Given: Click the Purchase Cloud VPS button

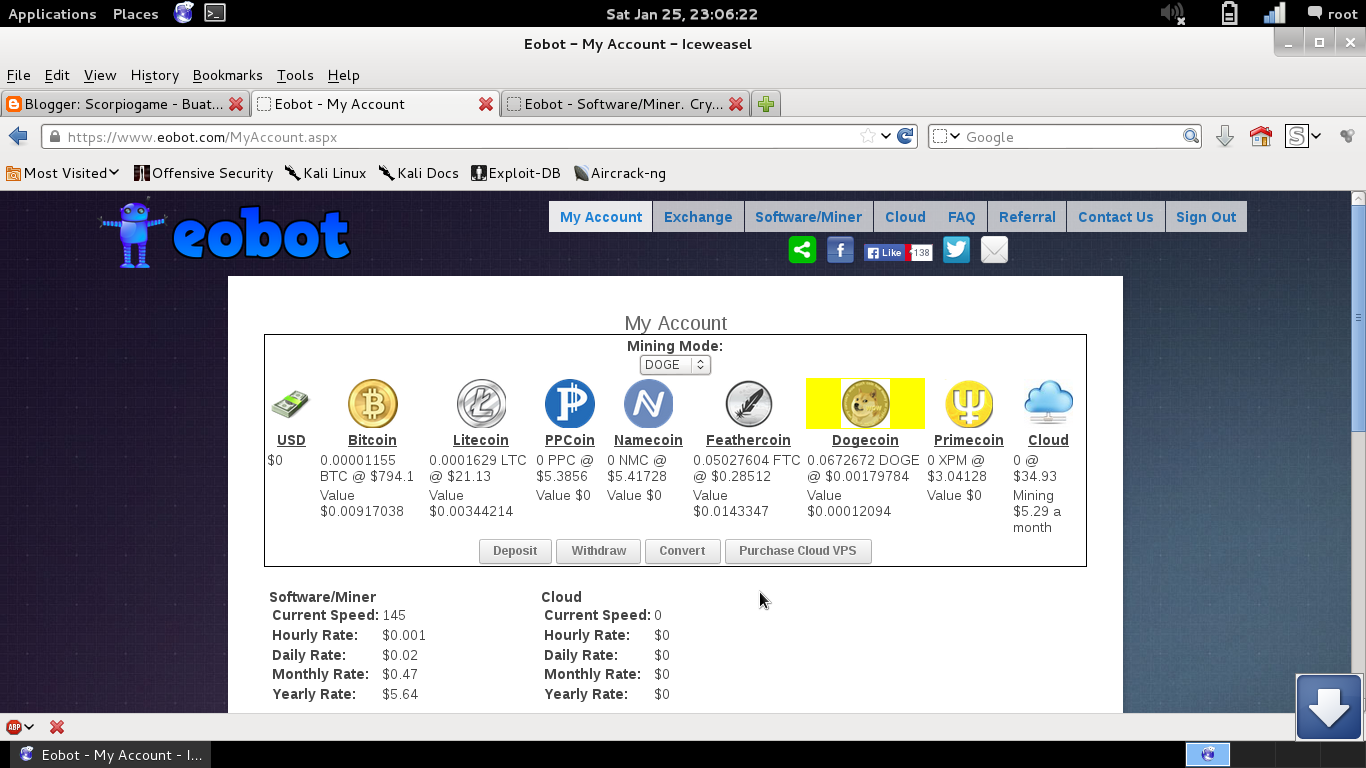Looking at the screenshot, I should 798,551.
